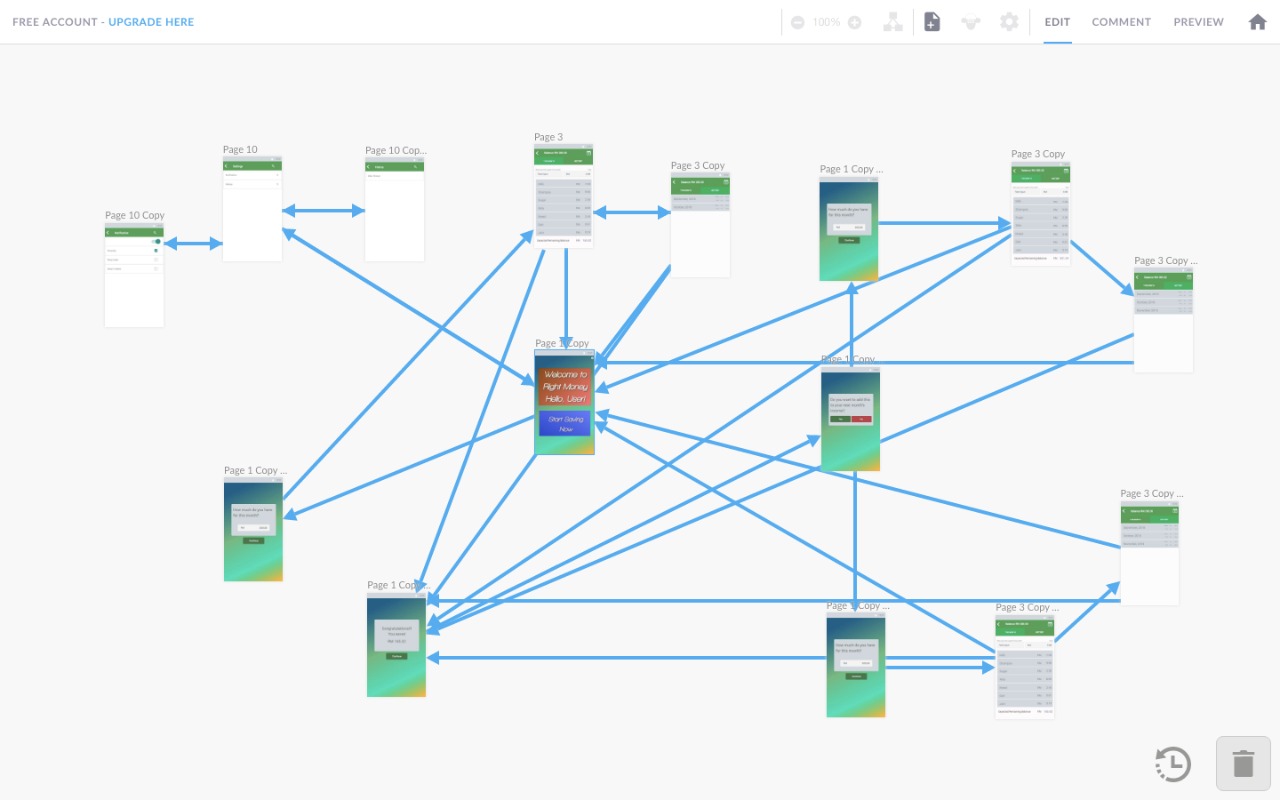The image size is (1280, 800).
Task: Click the Upgrade Here link
Action: coord(151,22)
